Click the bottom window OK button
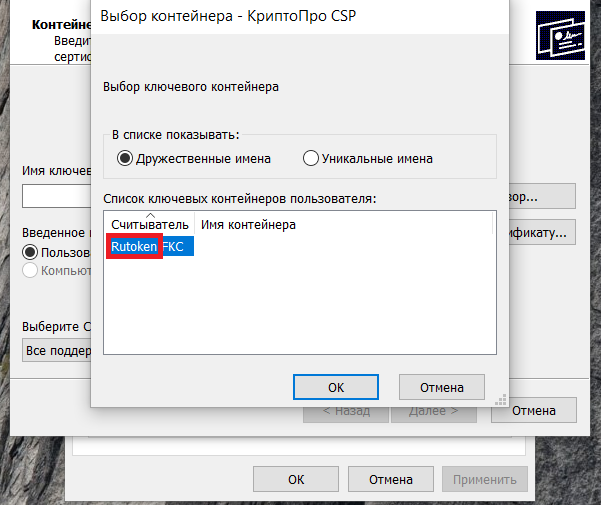Image resolution: width=601 pixels, height=505 pixels. [296, 479]
